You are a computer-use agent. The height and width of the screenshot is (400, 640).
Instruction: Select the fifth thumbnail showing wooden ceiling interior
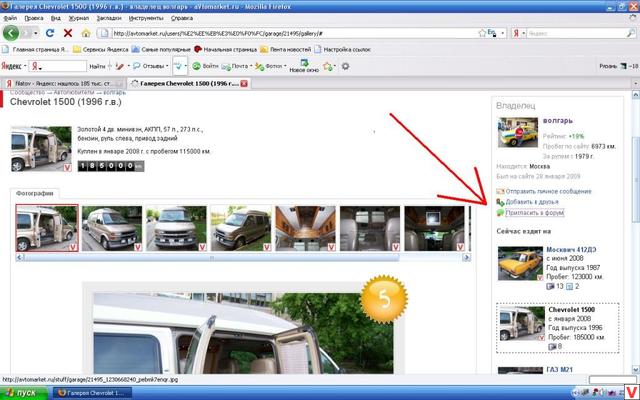pos(305,228)
